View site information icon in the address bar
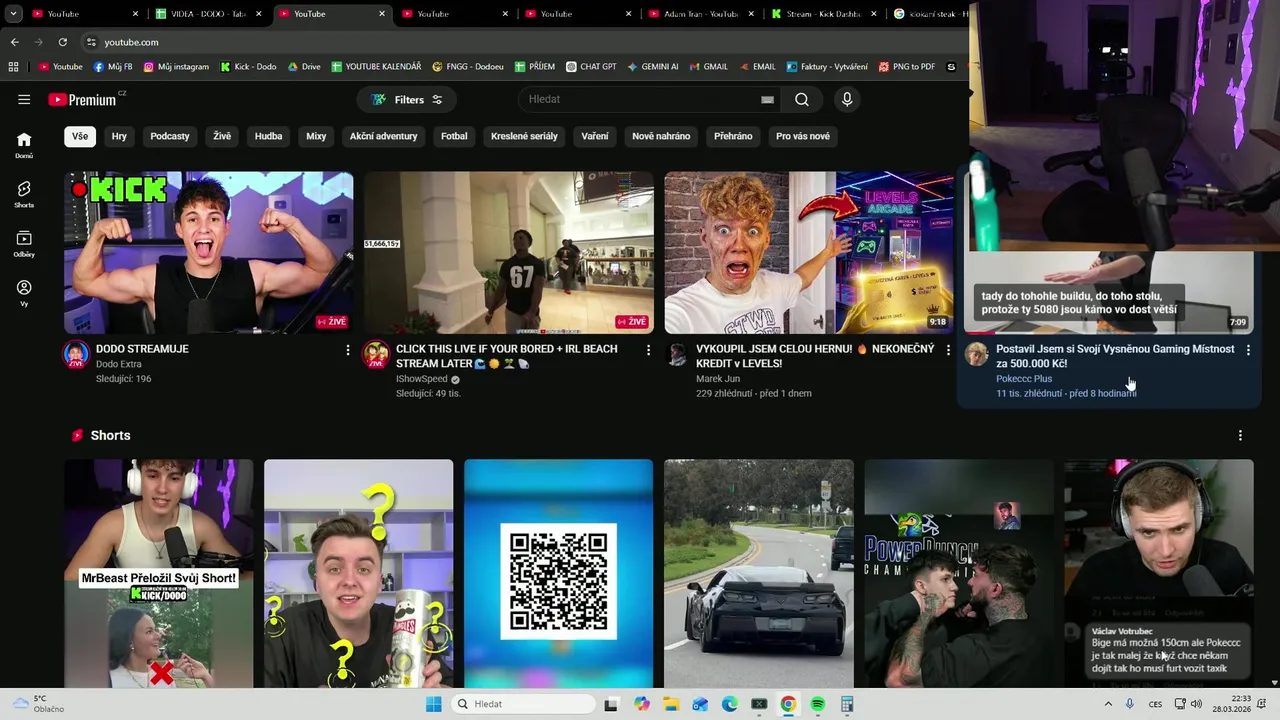This screenshot has width=1280, height=720. click(91, 42)
